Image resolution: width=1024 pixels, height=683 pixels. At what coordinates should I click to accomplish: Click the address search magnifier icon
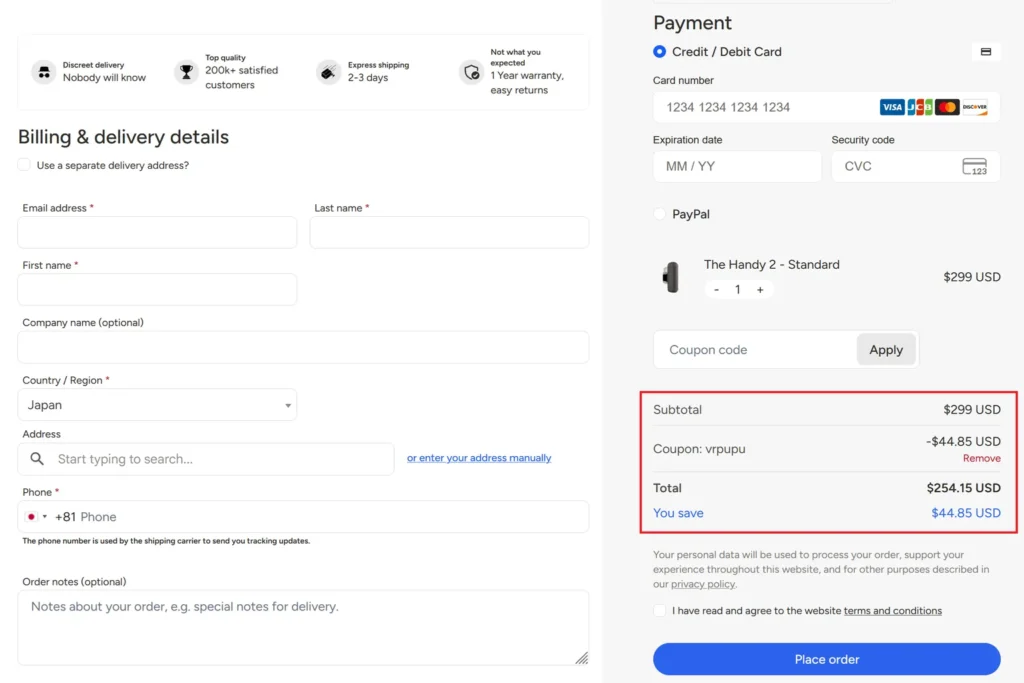pyautogui.click(x=37, y=459)
